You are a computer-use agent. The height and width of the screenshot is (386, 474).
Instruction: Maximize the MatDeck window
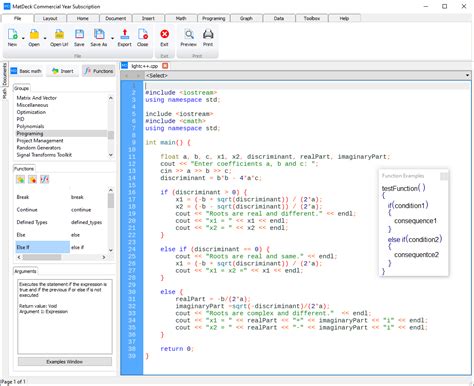point(444,6)
